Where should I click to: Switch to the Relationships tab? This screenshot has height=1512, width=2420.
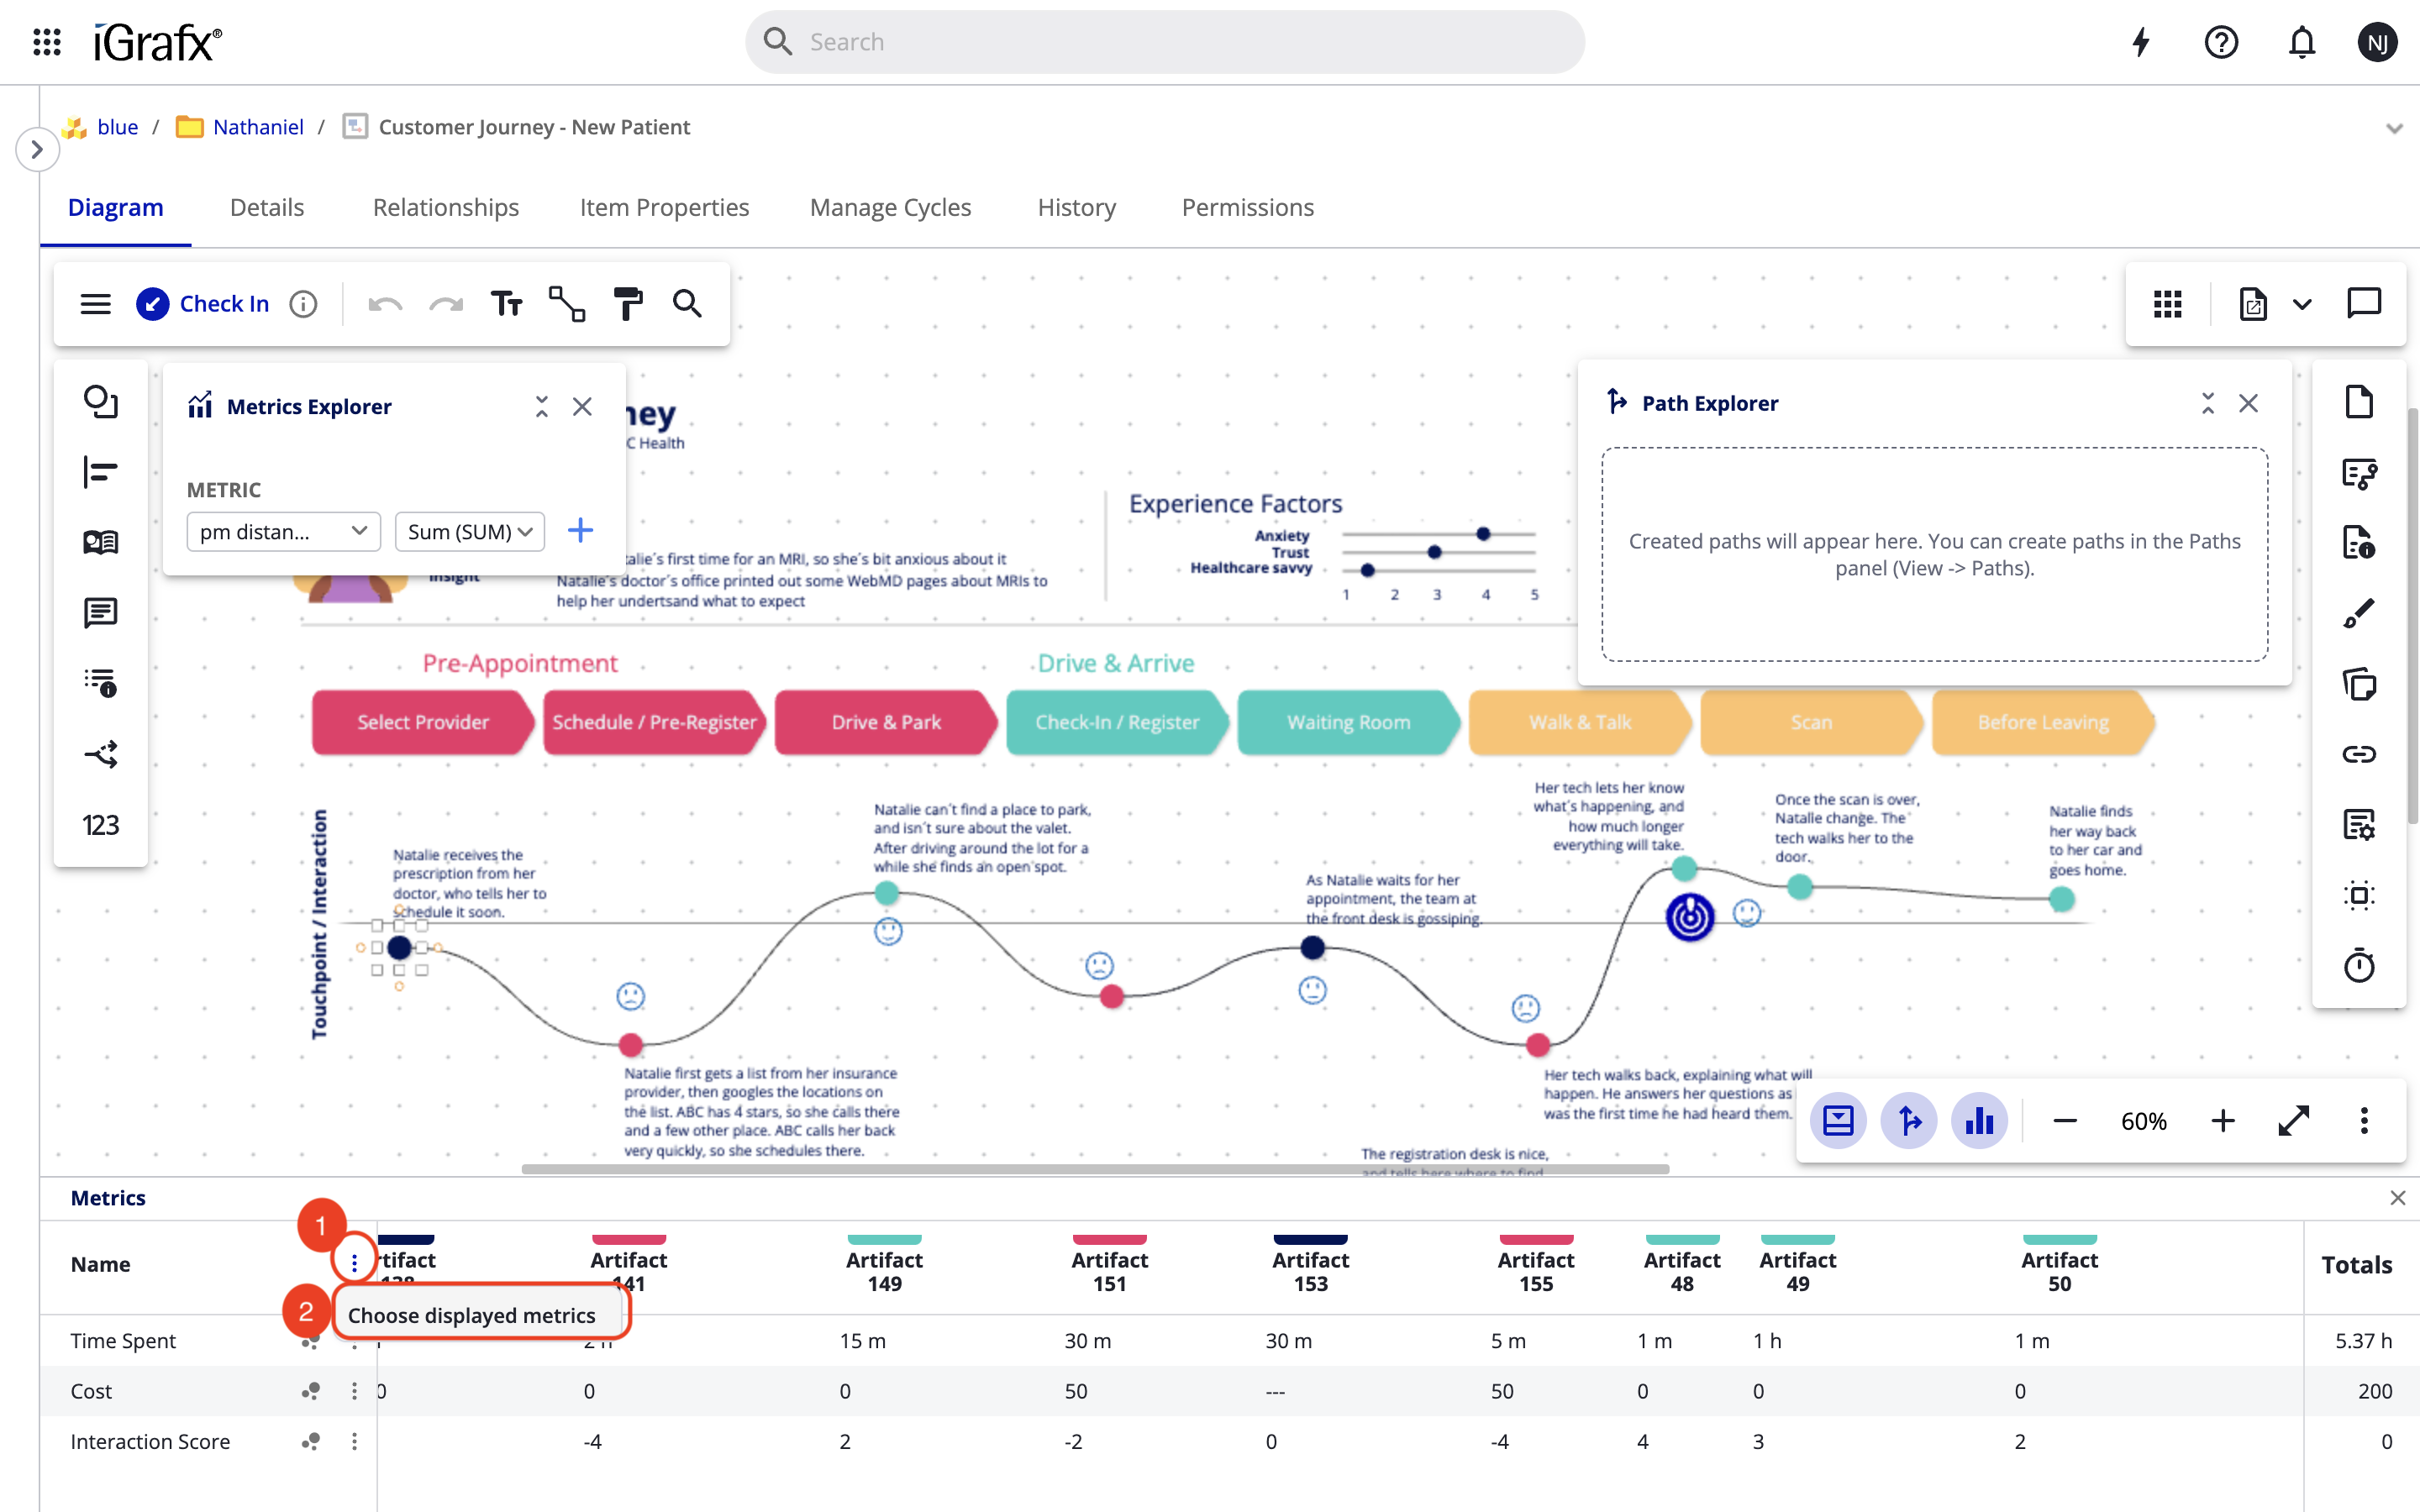click(446, 207)
